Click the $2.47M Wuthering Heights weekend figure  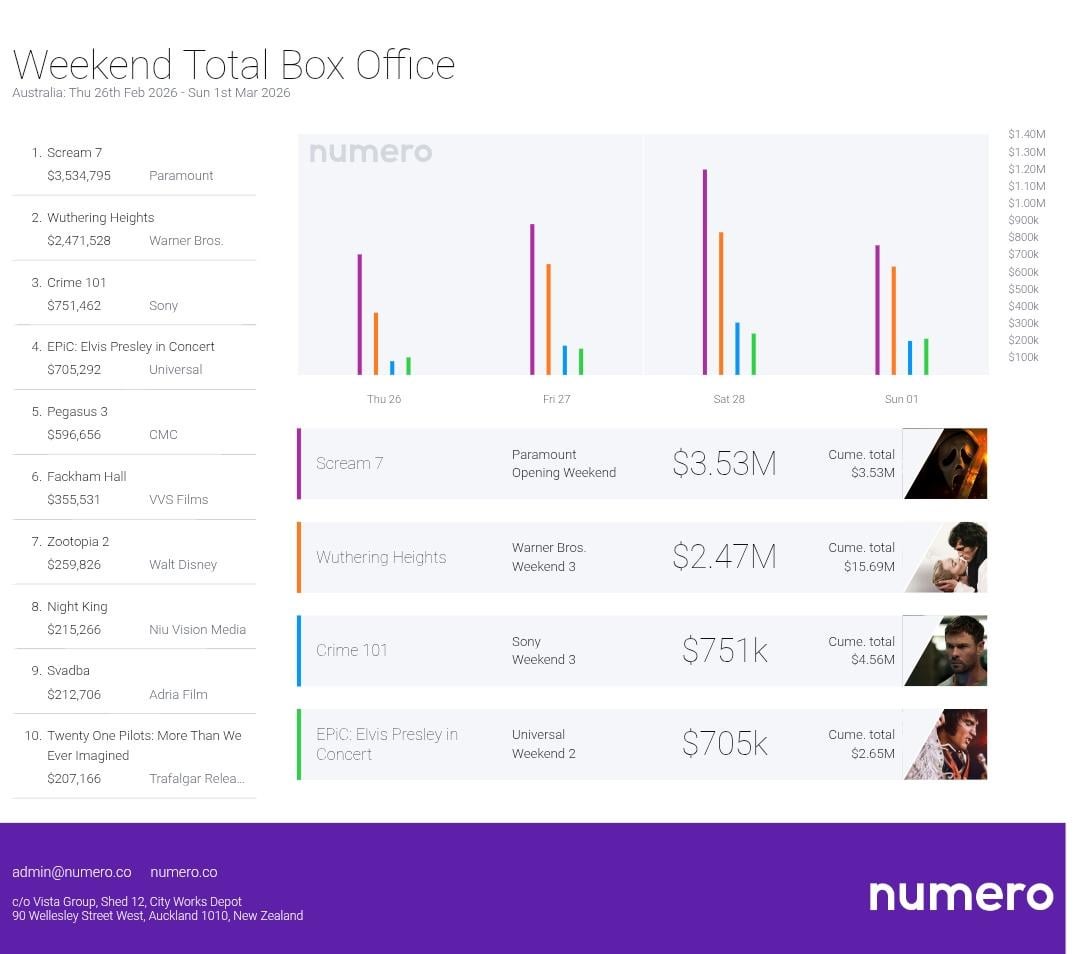tap(724, 557)
